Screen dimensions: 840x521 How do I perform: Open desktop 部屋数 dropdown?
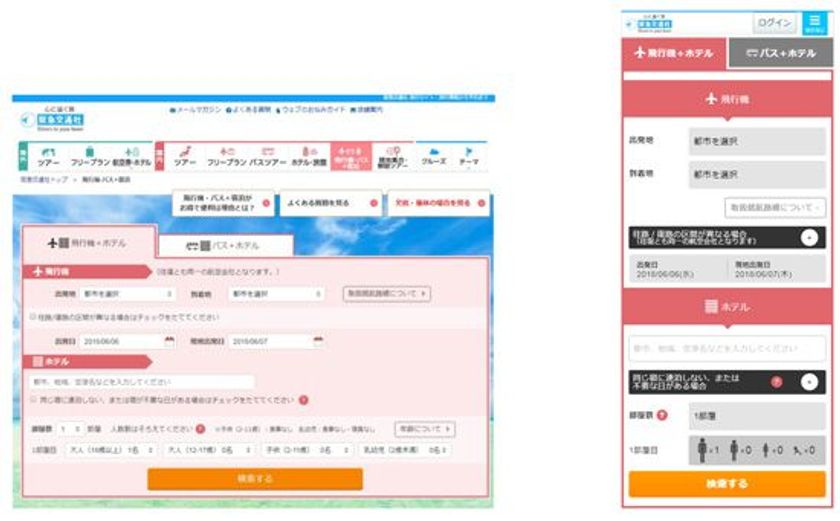pyautogui.click(x=70, y=429)
